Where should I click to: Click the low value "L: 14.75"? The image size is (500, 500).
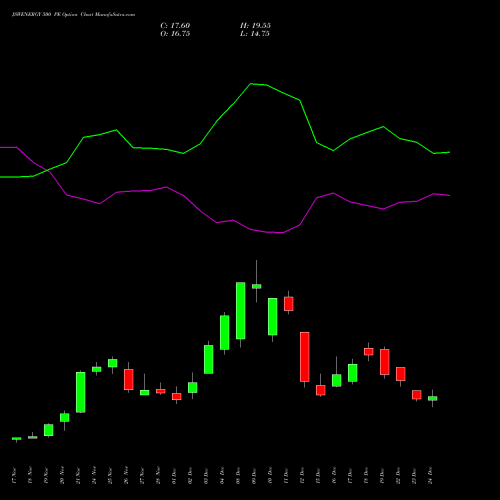pyautogui.click(x=255, y=34)
